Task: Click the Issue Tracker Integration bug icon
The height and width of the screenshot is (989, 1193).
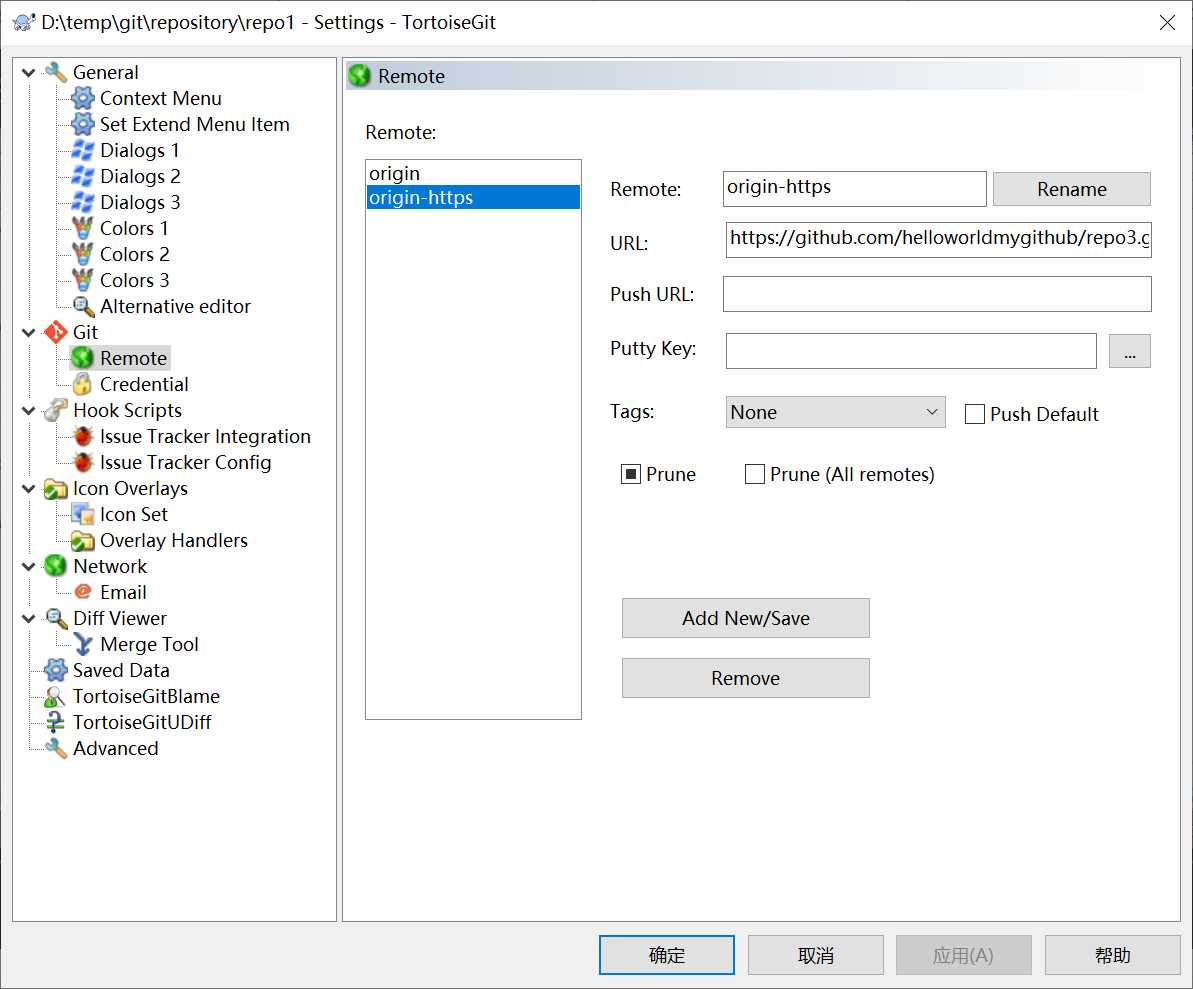Action: click(82, 437)
